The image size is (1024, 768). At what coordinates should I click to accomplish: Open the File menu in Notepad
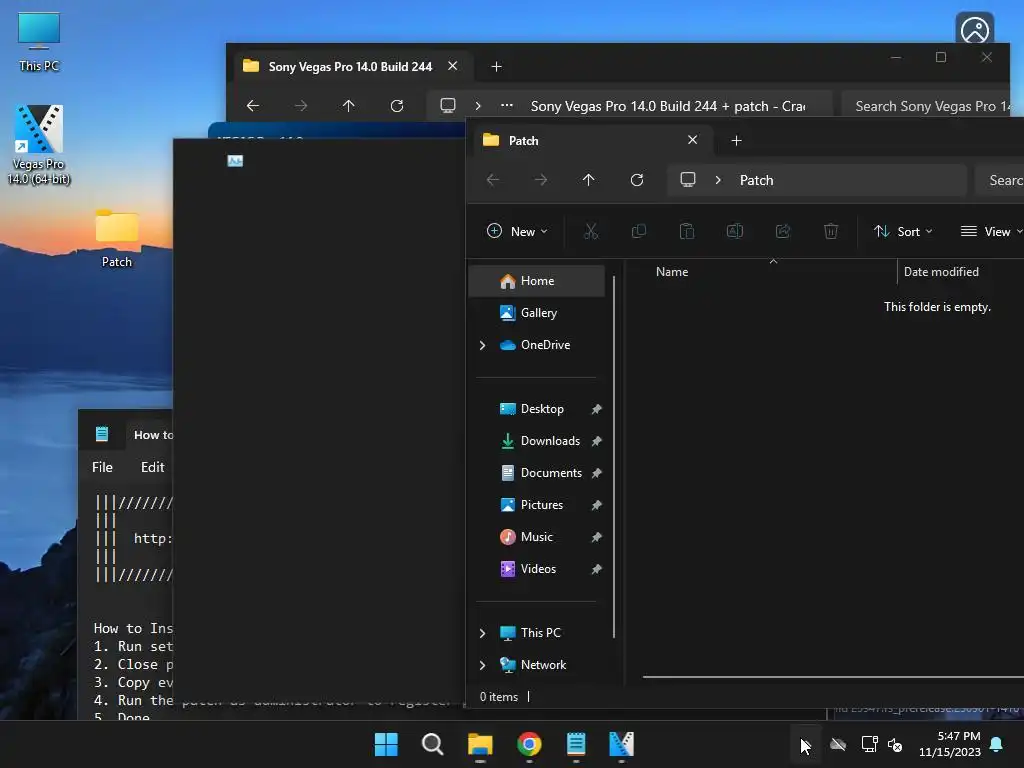pos(103,467)
